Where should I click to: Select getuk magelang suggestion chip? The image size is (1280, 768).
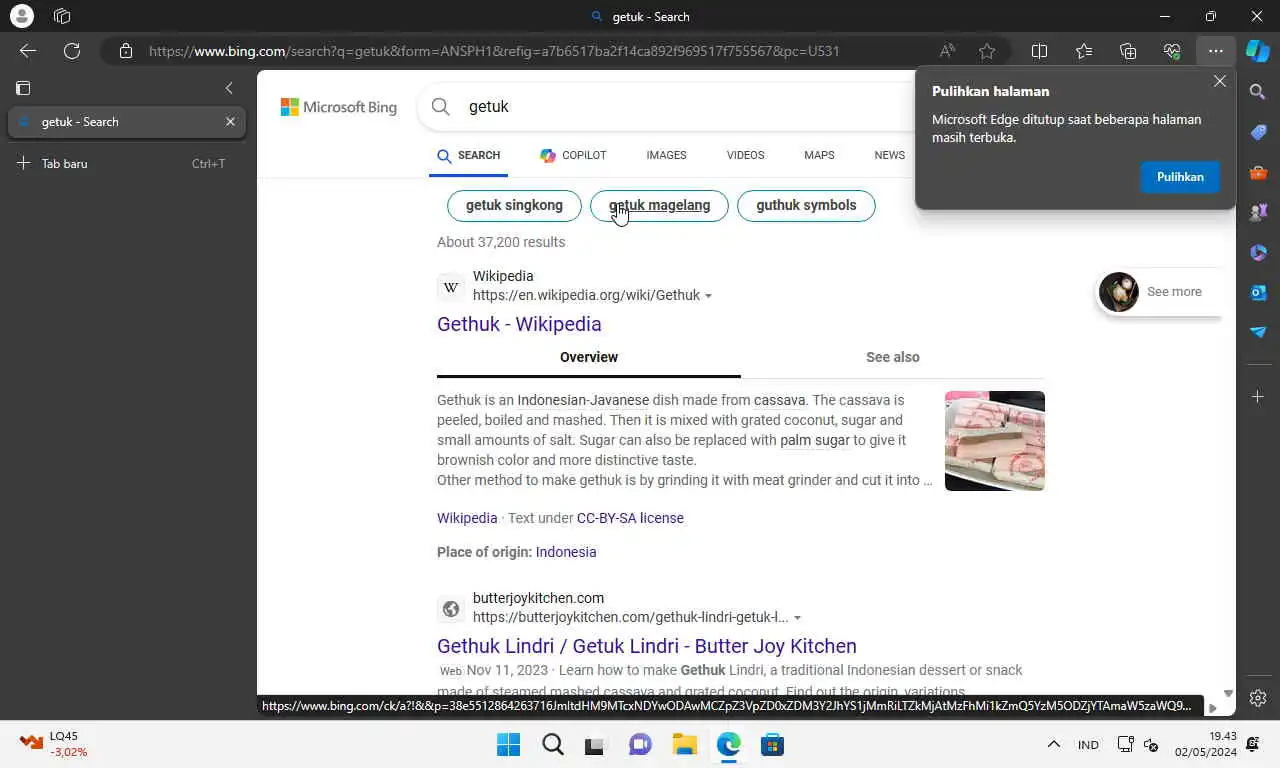659,205
